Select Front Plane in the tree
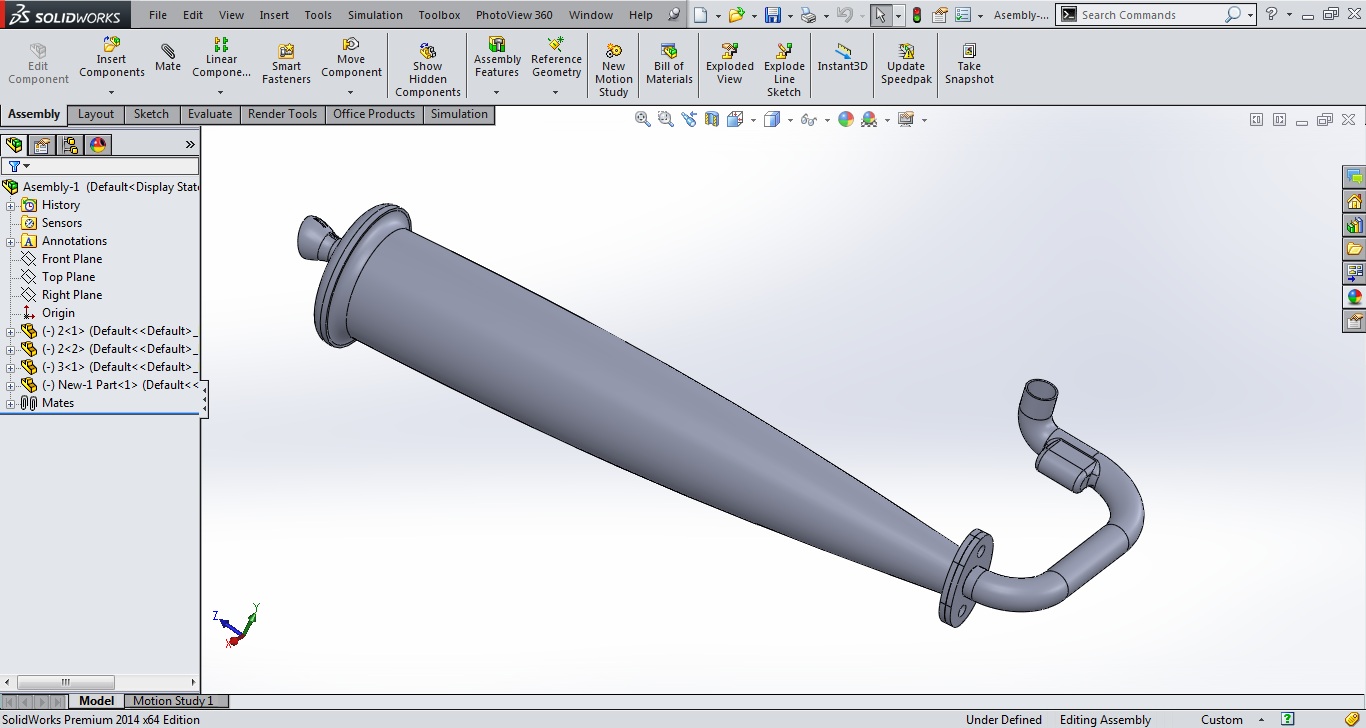Image resolution: width=1366 pixels, height=728 pixels. [72, 259]
